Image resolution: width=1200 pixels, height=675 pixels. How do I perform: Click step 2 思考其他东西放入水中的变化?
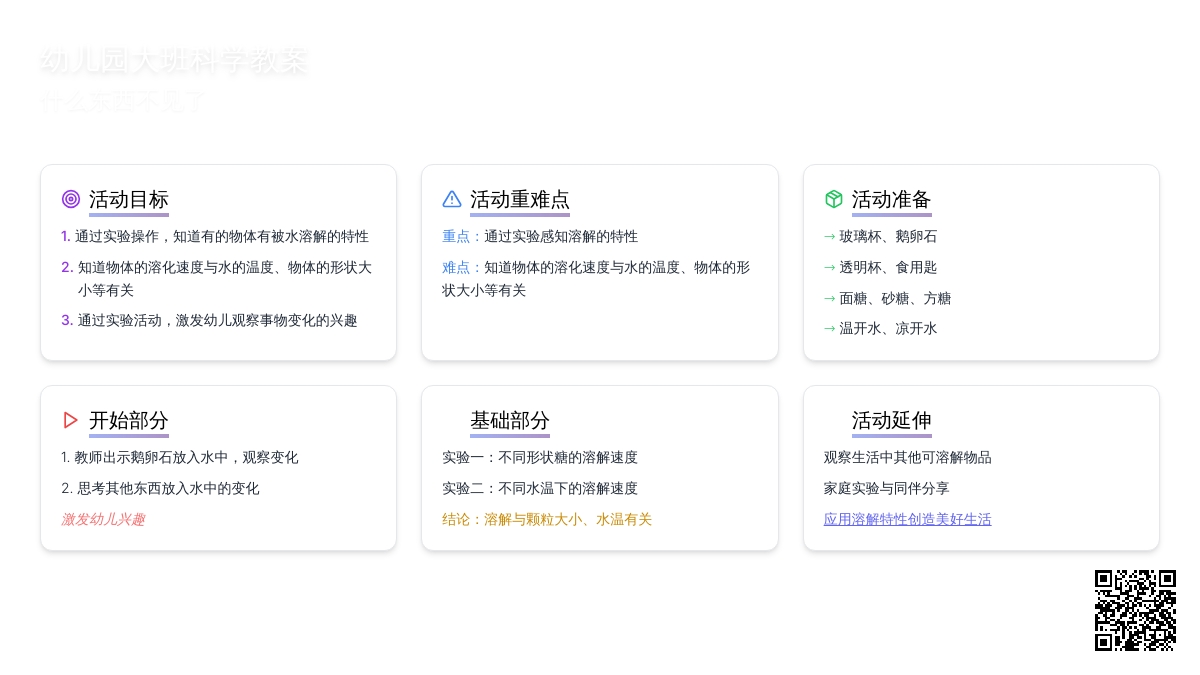pyautogui.click(x=160, y=488)
